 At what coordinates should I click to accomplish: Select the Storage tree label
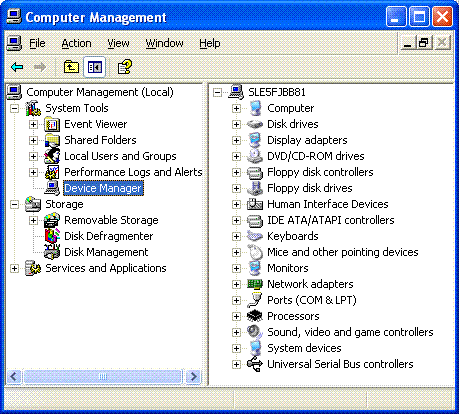tap(64, 204)
